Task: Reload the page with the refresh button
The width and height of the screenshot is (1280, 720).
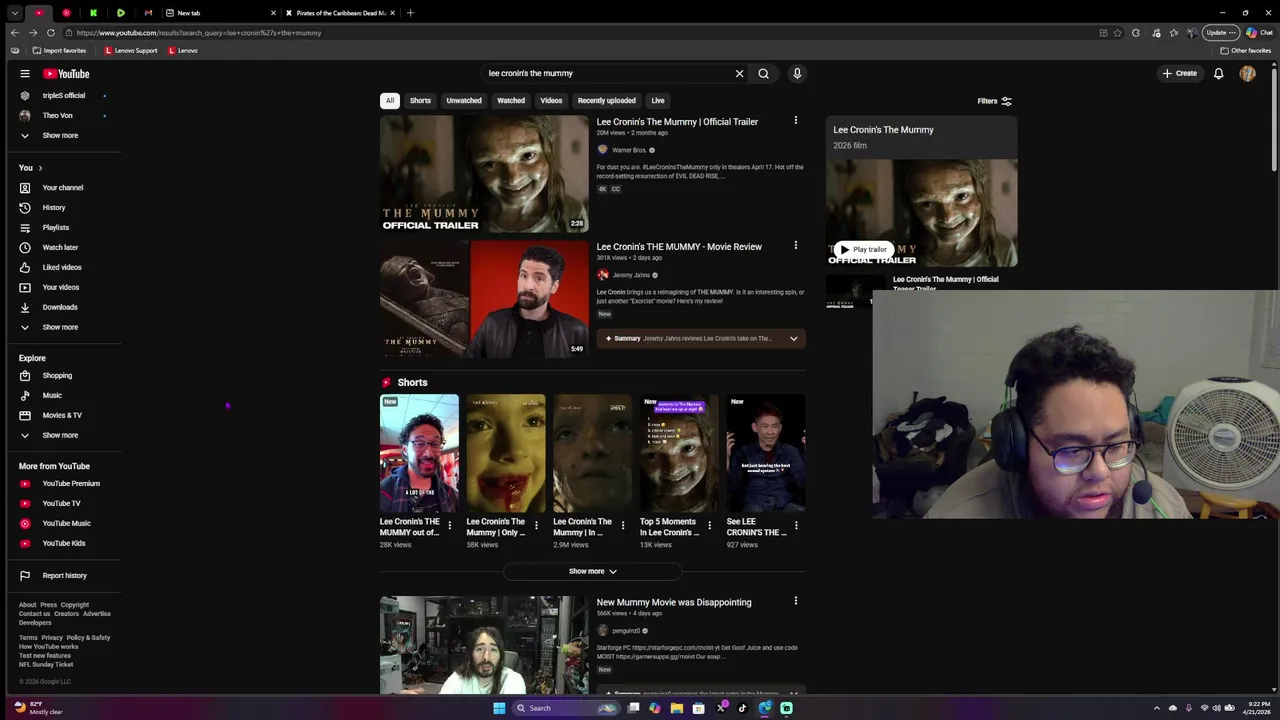Action: point(50,32)
